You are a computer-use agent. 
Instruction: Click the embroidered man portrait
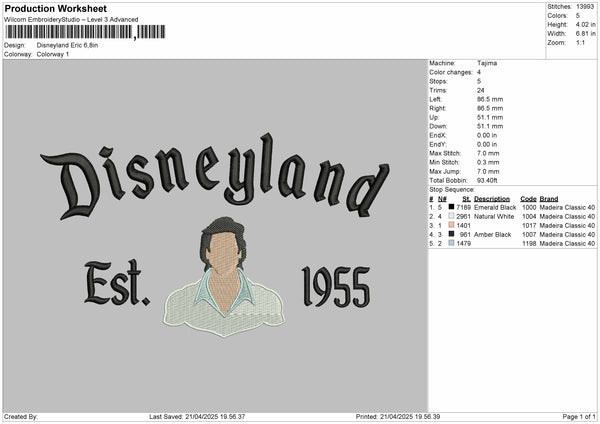pos(224,277)
